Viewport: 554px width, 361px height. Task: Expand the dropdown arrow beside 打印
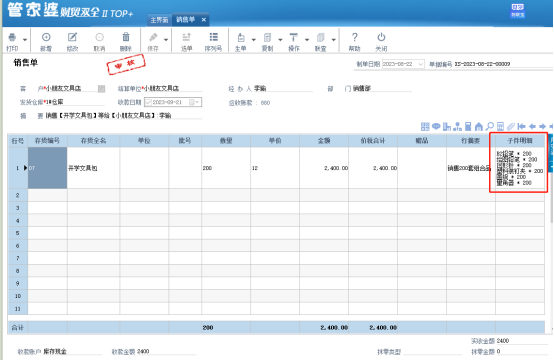tap(25, 40)
